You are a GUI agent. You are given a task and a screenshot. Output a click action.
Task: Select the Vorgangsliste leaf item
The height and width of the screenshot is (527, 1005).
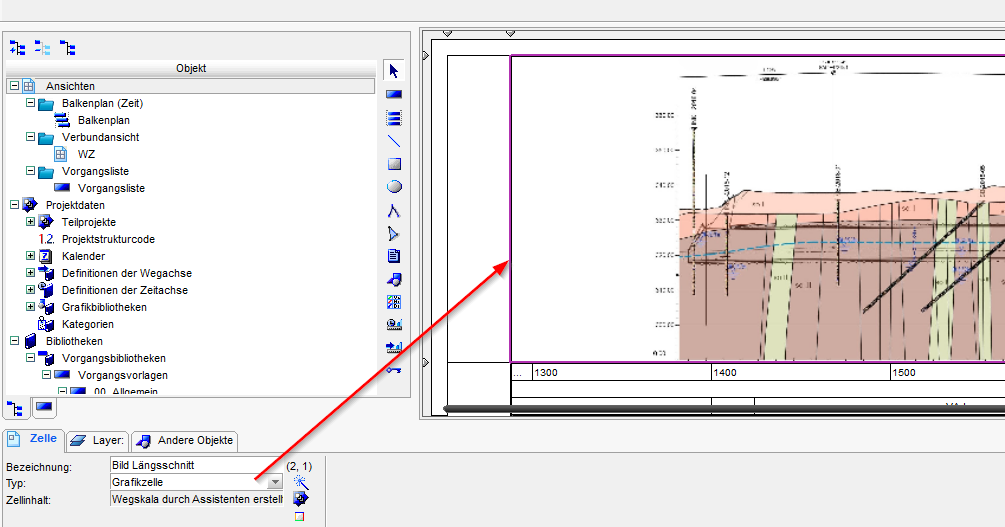point(112,188)
